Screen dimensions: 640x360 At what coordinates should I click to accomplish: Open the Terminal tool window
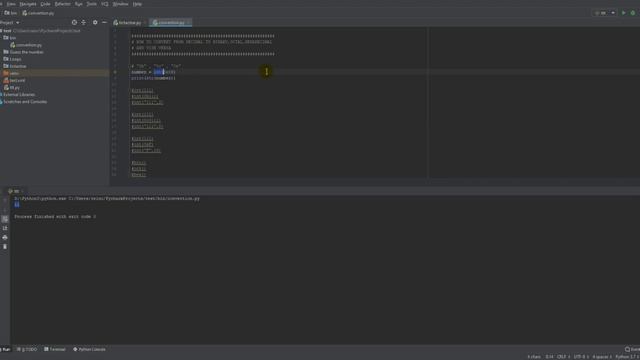pos(55,349)
